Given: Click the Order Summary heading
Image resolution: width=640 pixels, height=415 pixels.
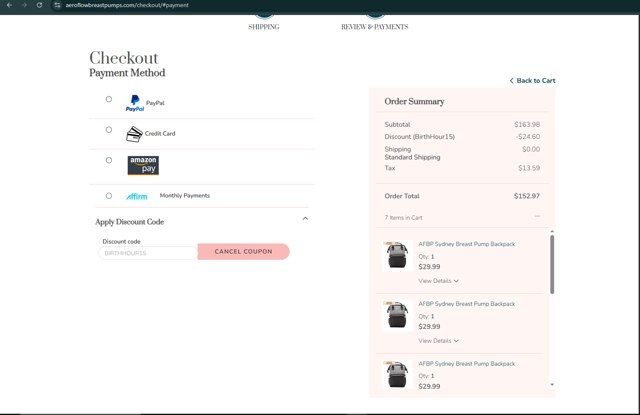Looking at the screenshot, I should coord(414,102).
